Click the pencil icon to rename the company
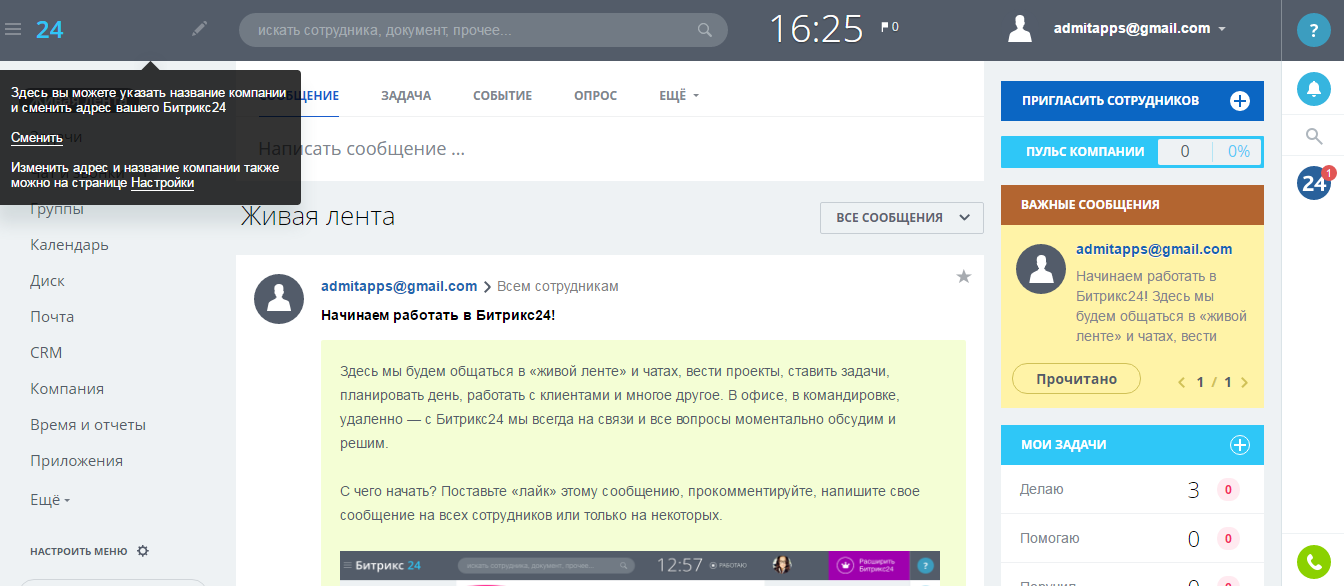 198,29
